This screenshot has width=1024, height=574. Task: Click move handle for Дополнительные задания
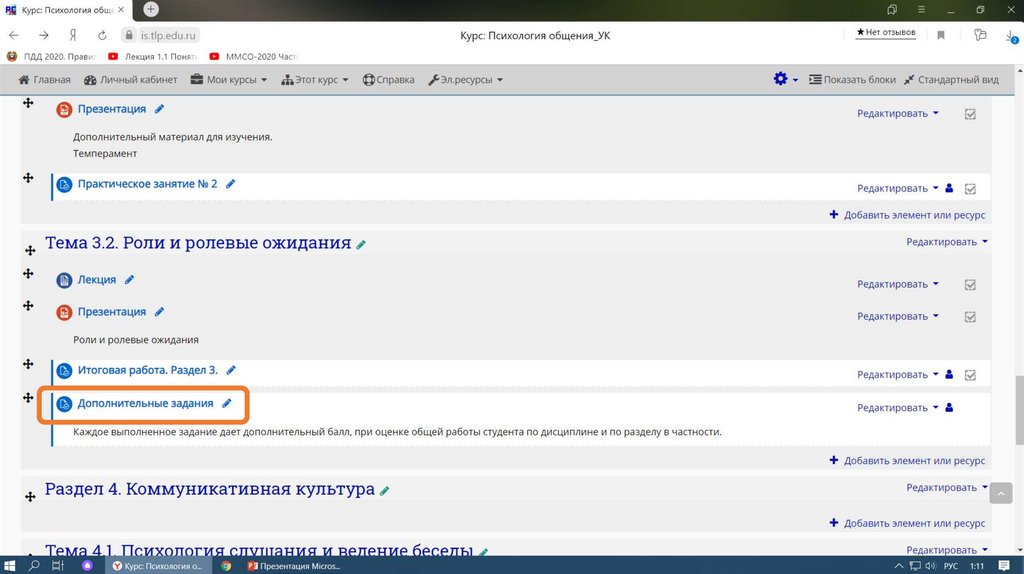pyautogui.click(x=28, y=398)
